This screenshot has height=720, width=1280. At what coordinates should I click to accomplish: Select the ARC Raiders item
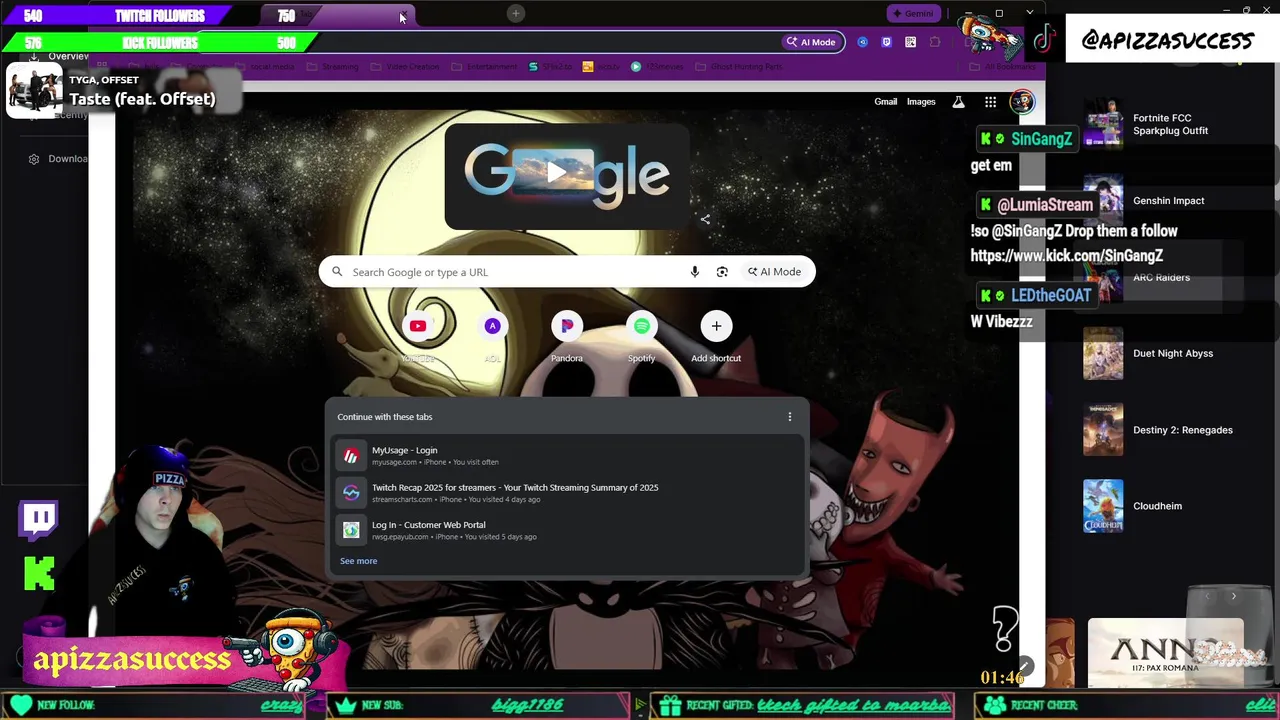pyautogui.click(x=1160, y=277)
